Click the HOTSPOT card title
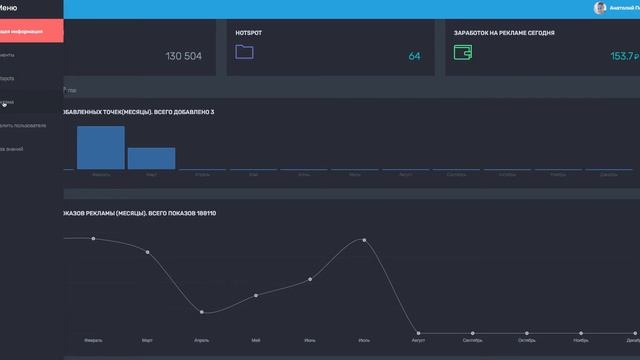 249,33
